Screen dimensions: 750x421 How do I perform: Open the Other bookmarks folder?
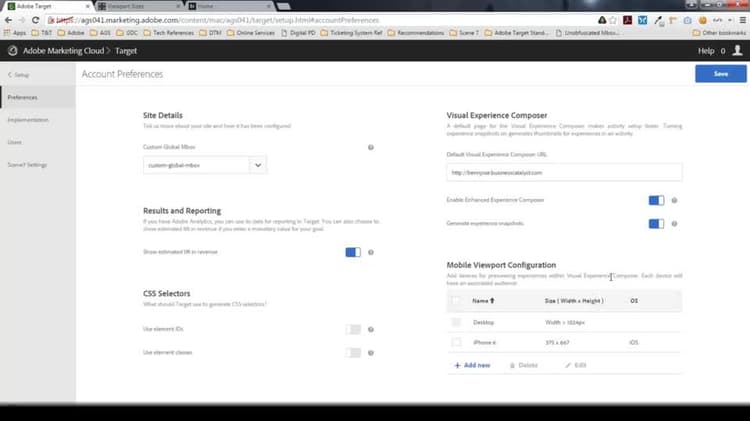(719, 33)
